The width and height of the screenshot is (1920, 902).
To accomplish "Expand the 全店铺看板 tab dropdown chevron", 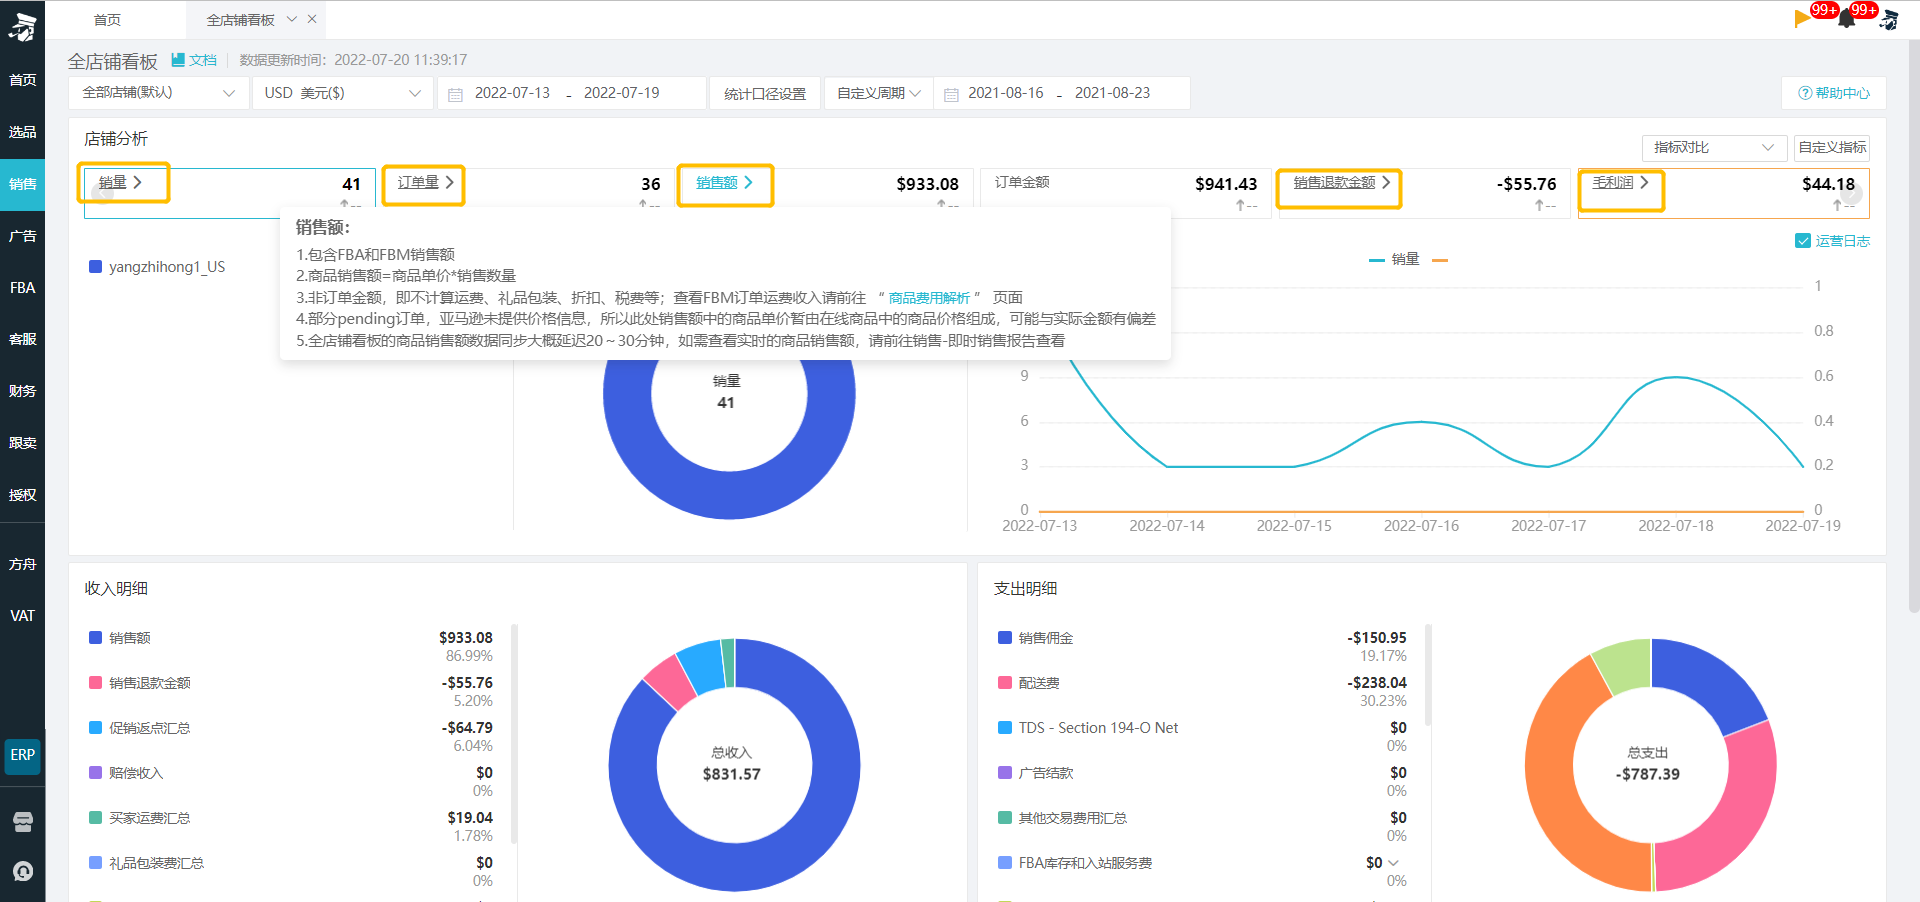I will pos(292,19).
